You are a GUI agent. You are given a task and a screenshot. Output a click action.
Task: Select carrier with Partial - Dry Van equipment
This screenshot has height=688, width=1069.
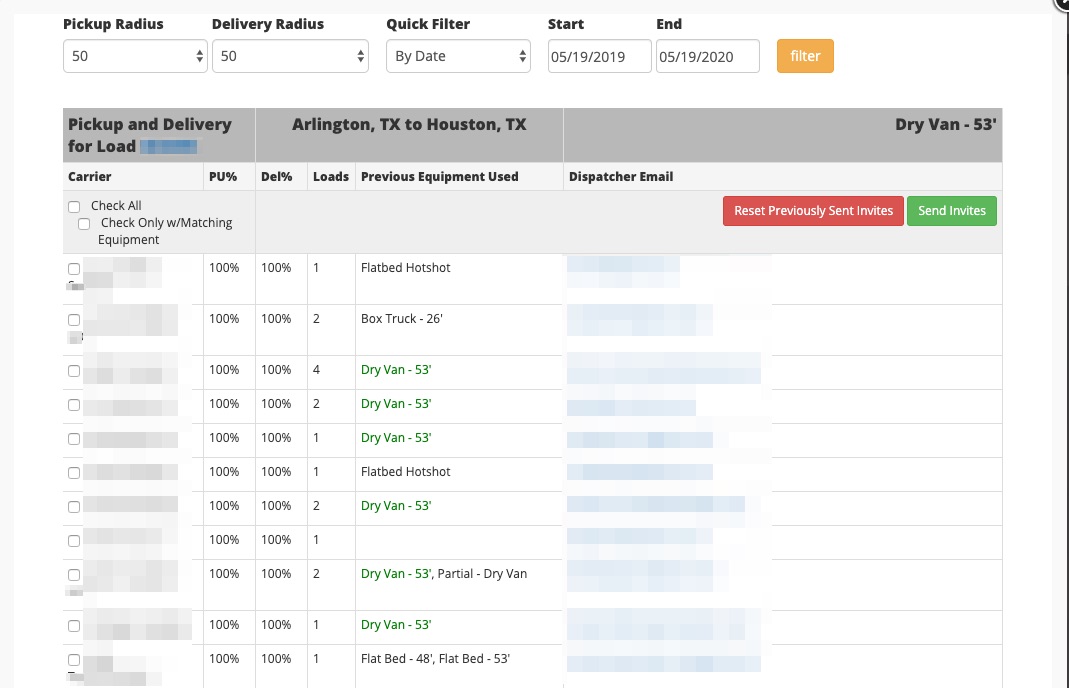(x=74, y=575)
